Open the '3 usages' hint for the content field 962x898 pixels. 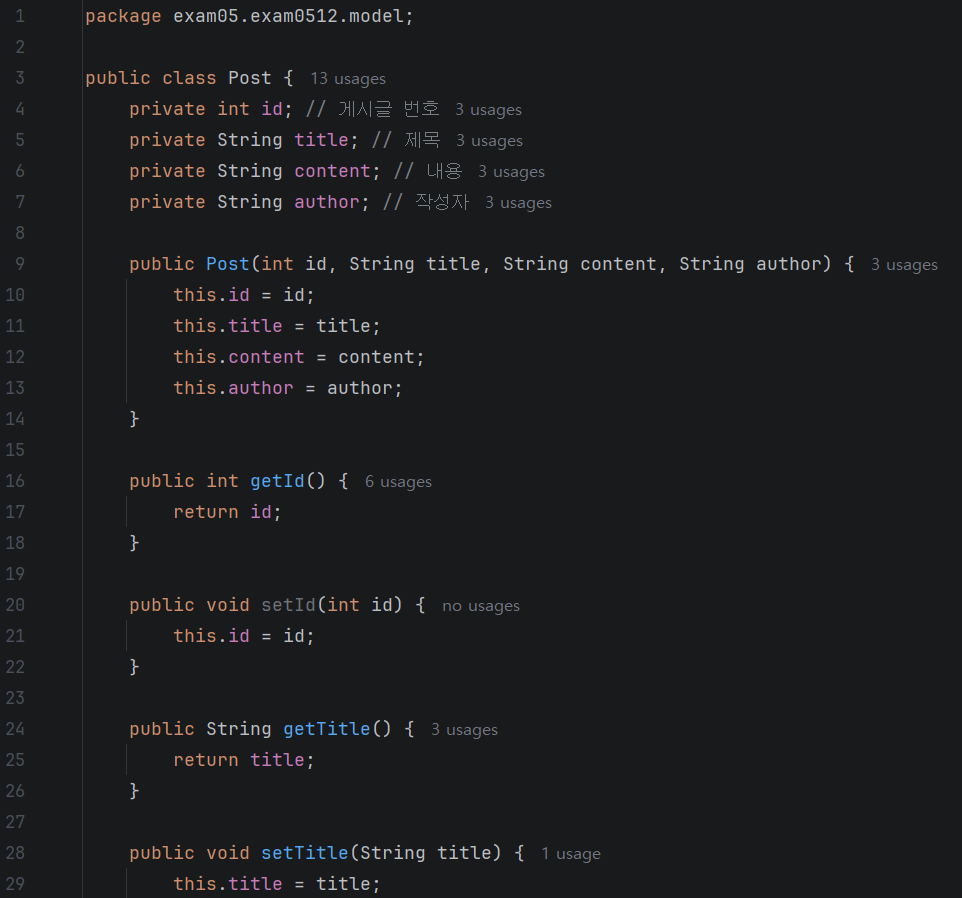[512, 171]
